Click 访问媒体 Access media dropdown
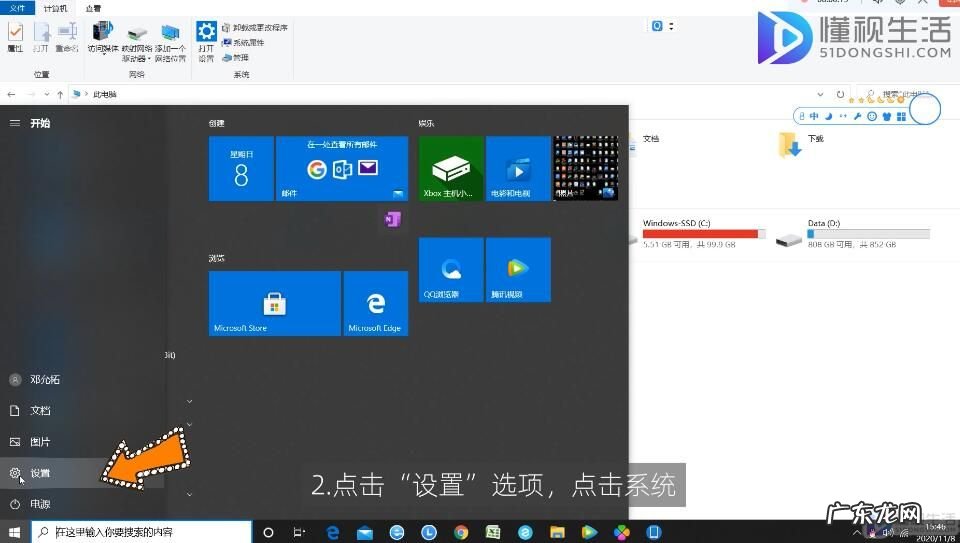This screenshot has height=543, width=960. tap(103, 38)
